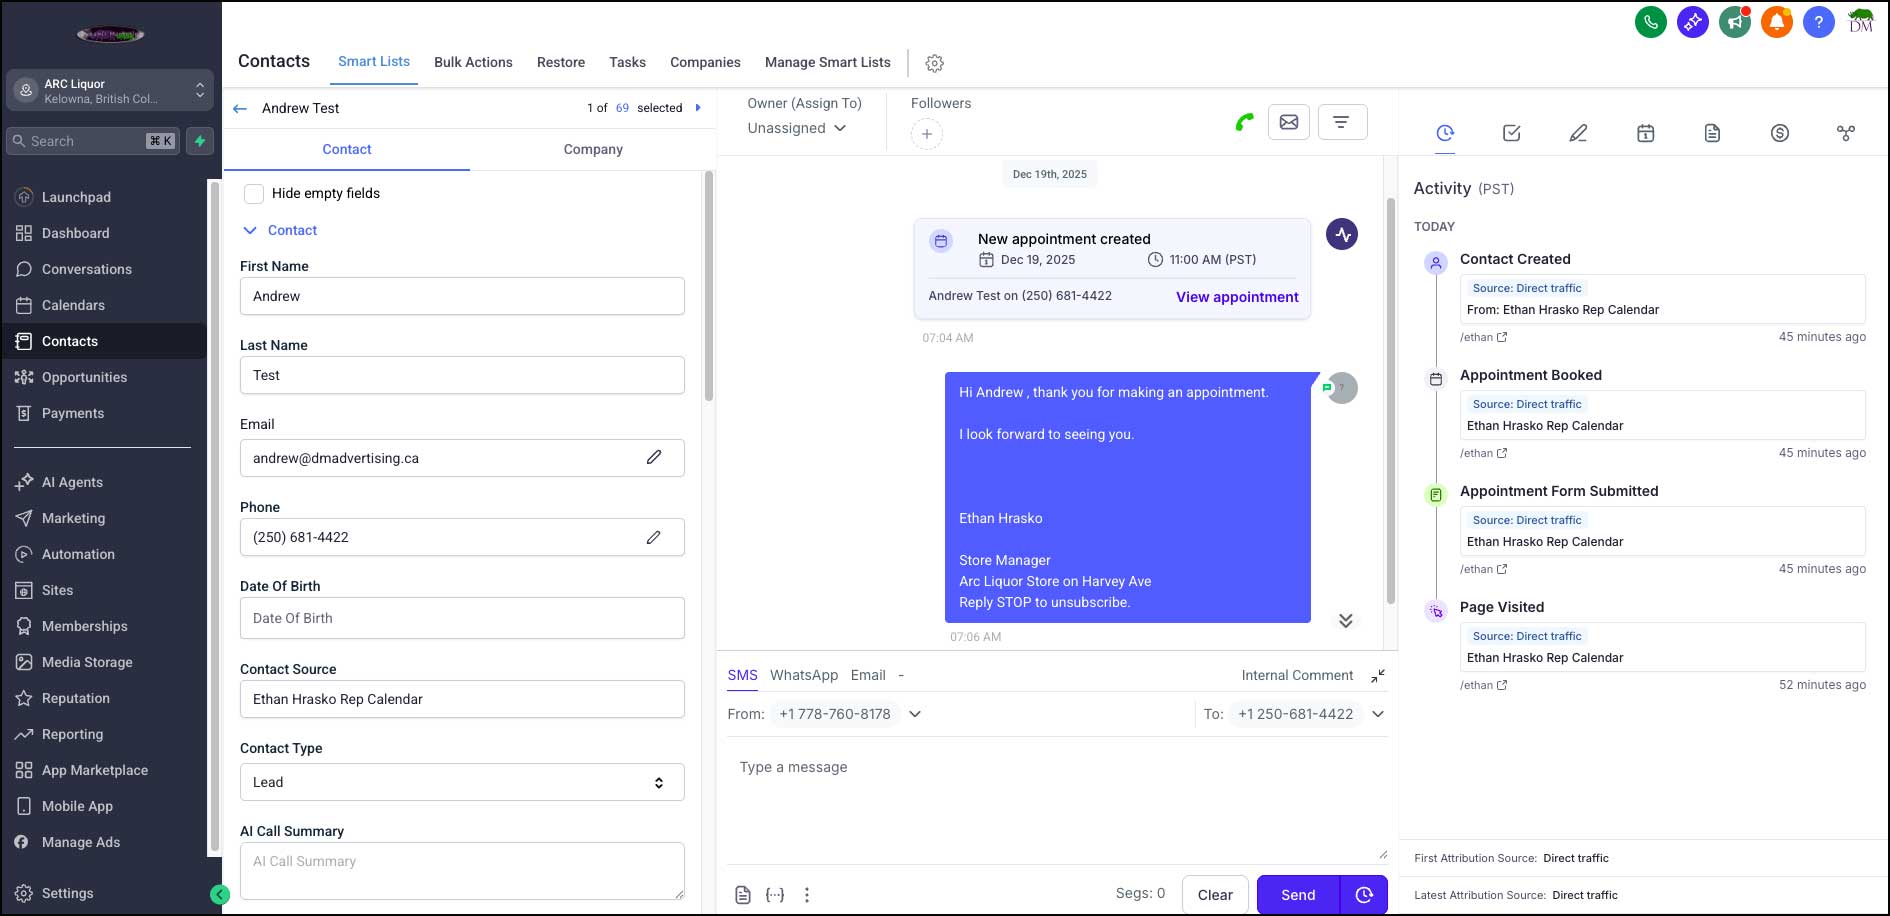Image resolution: width=1890 pixels, height=916 pixels.
Task: Click the conversation filter icon button
Action: [1341, 122]
